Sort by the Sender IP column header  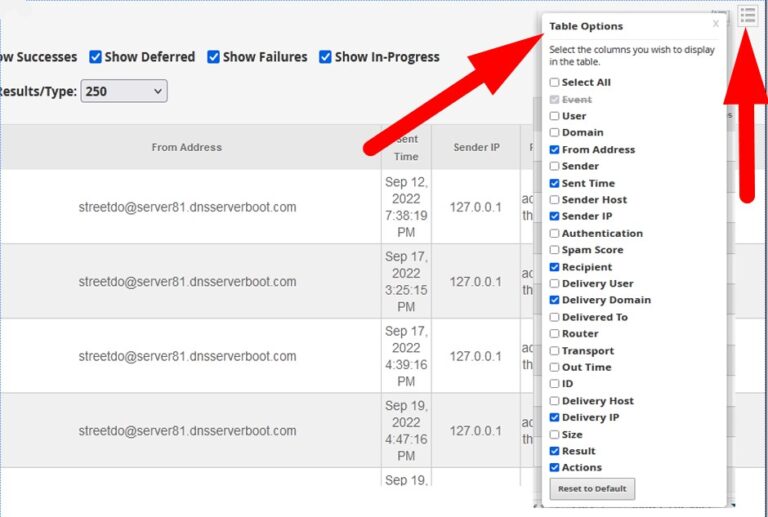(x=476, y=147)
